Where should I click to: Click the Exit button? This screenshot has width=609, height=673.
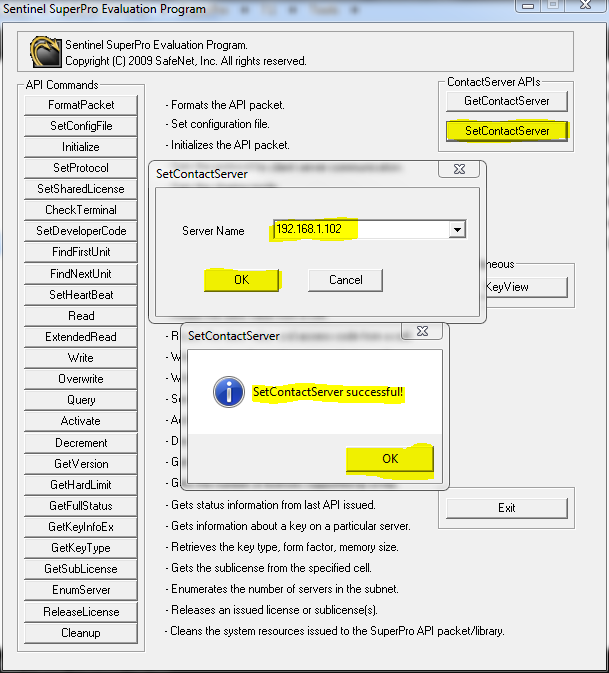coord(507,508)
